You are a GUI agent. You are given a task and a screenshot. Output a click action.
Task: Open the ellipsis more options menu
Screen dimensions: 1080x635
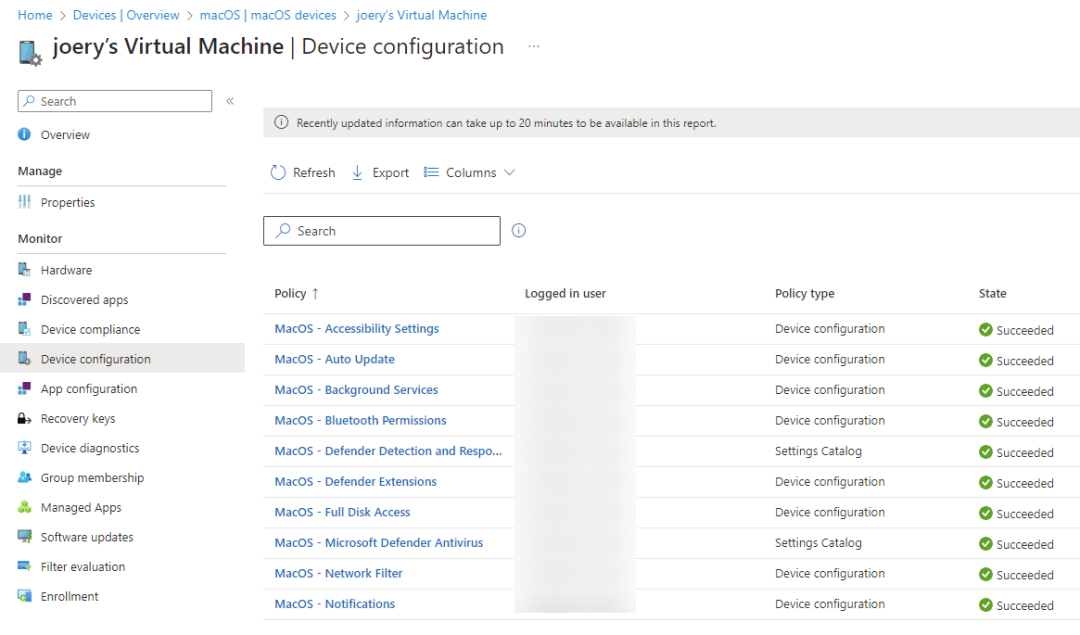534,46
